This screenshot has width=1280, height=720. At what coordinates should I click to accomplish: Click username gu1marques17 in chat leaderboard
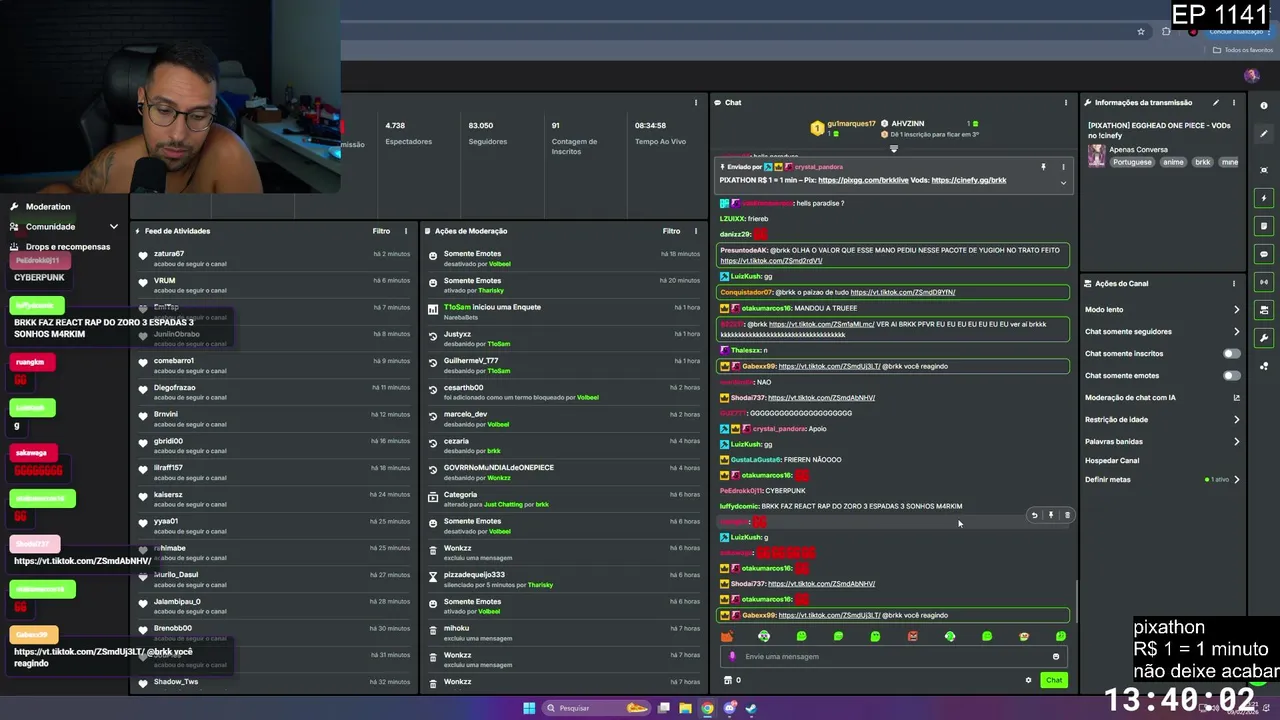tap(851, 123)
